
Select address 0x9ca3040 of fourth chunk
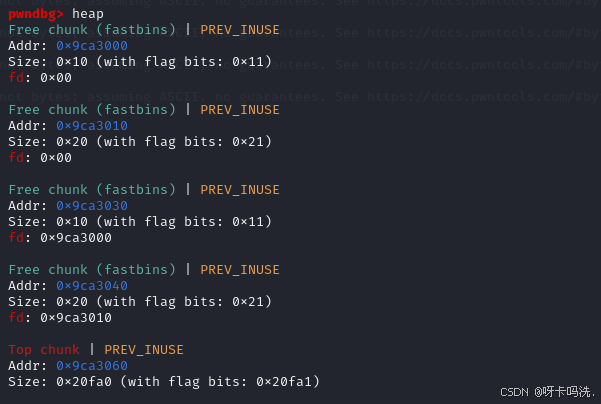(x=92, y=286)
